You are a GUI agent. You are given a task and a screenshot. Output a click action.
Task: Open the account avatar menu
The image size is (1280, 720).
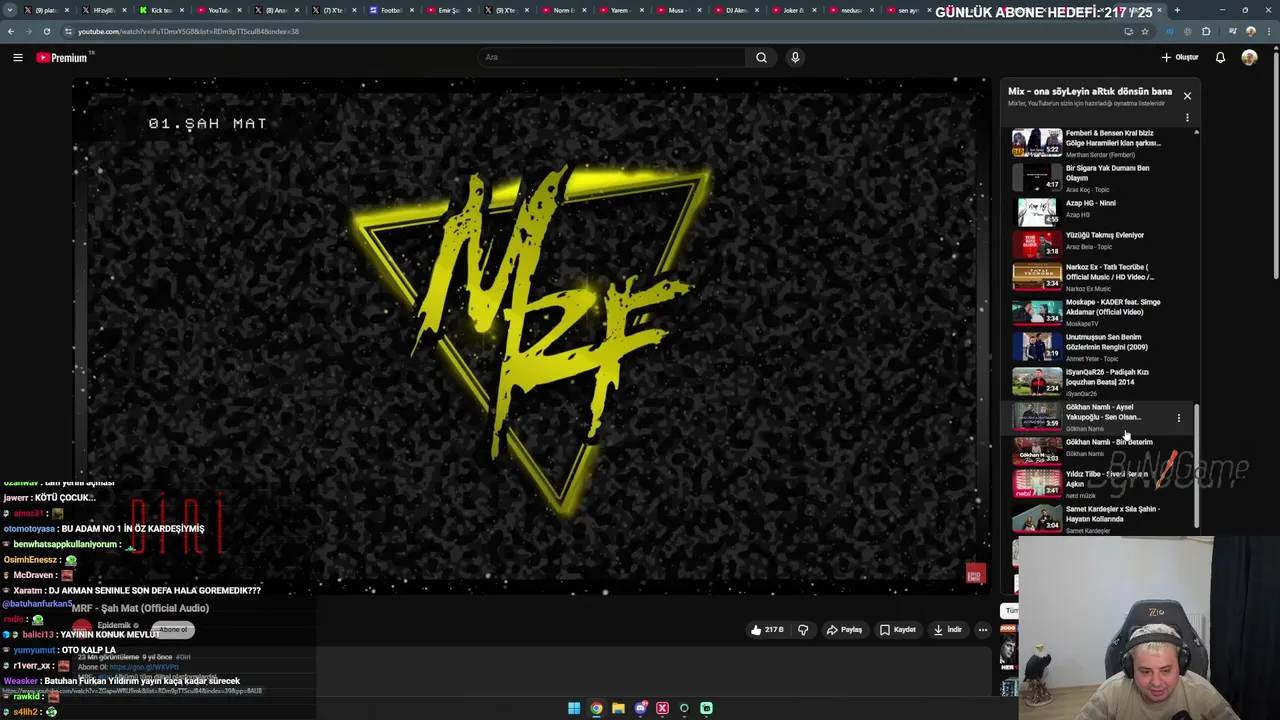pos(1249,57)
